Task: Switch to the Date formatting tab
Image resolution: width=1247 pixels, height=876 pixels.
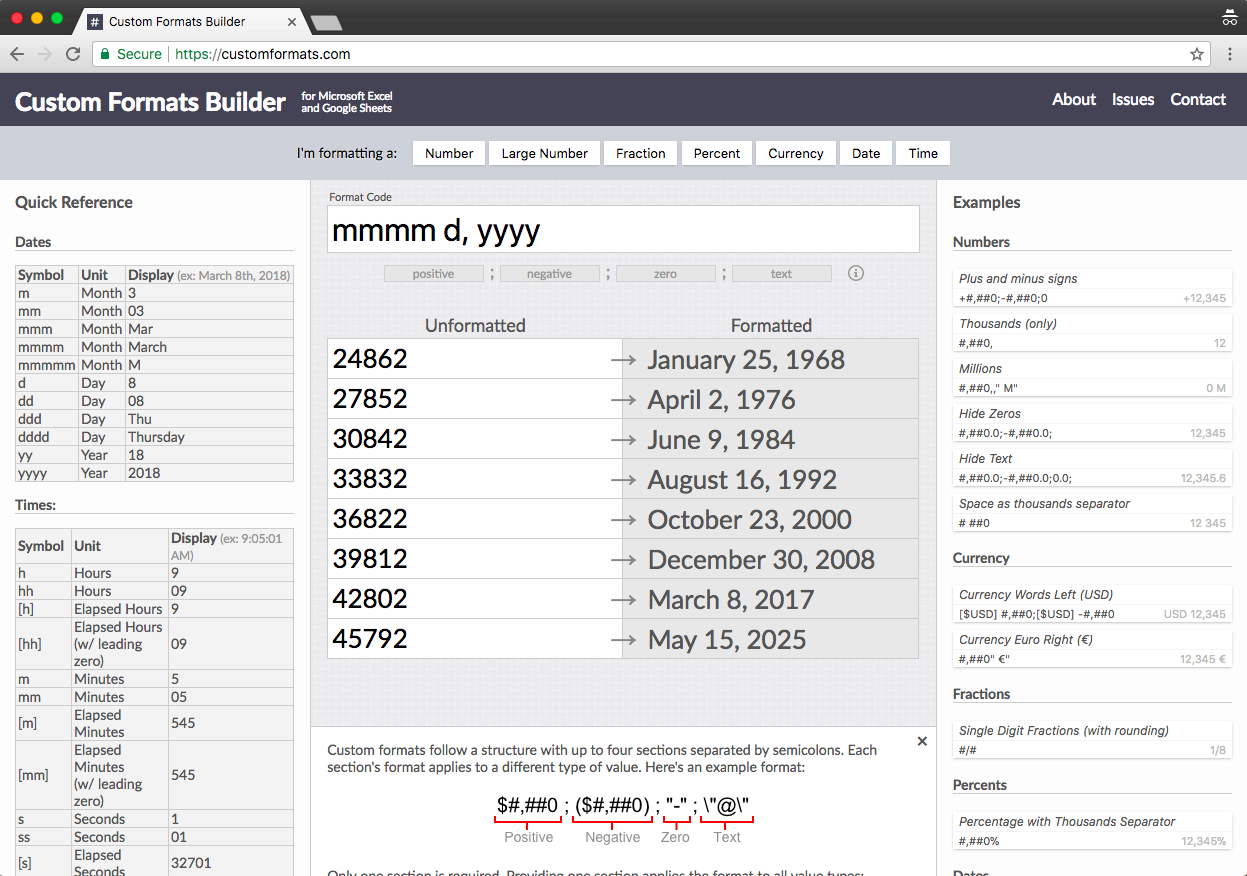Action: [x=865, y=153]
